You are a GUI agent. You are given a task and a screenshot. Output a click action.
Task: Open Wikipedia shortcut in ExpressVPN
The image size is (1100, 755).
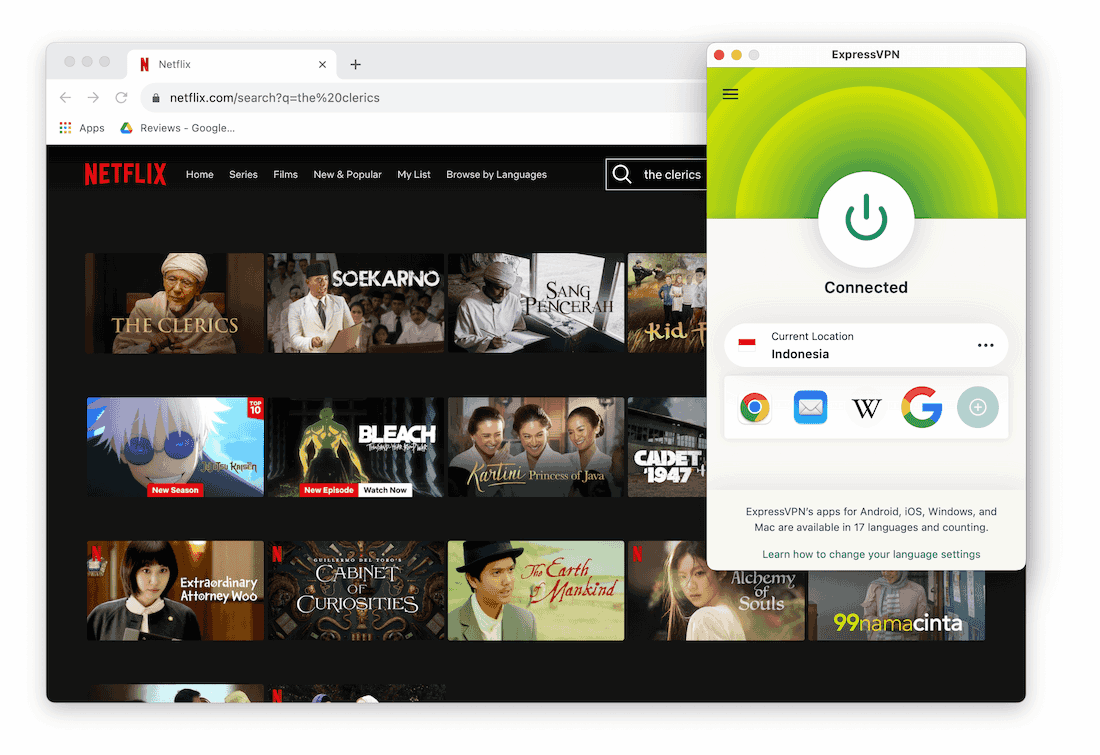866,408
